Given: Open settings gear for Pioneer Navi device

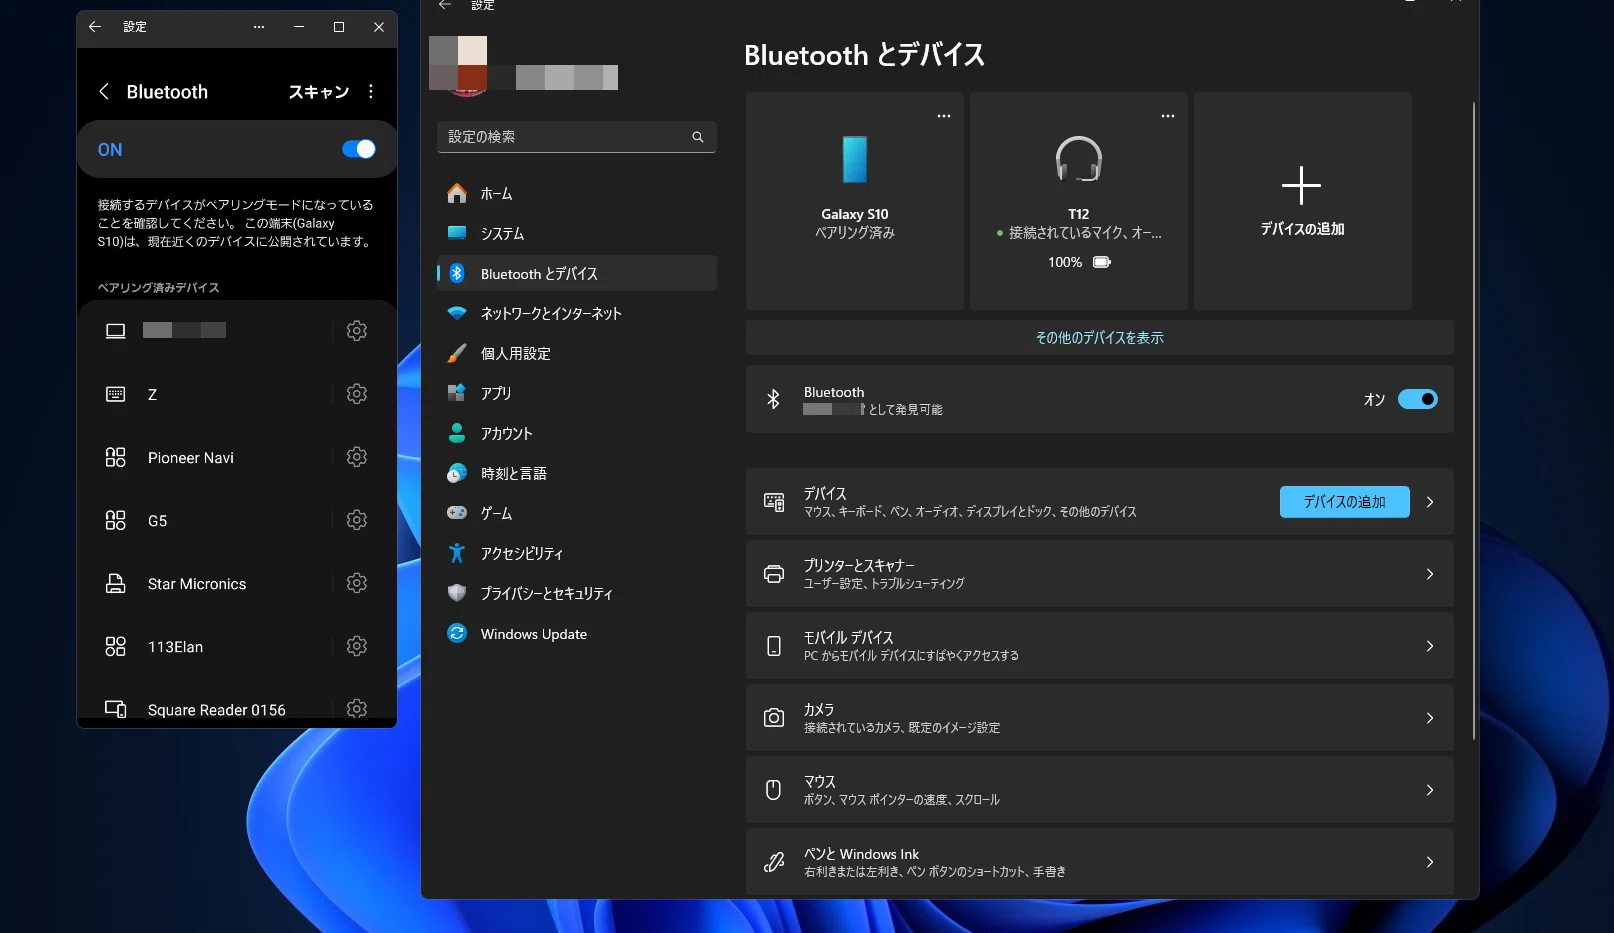Looking at the screenshot, I should pos(356,457).
